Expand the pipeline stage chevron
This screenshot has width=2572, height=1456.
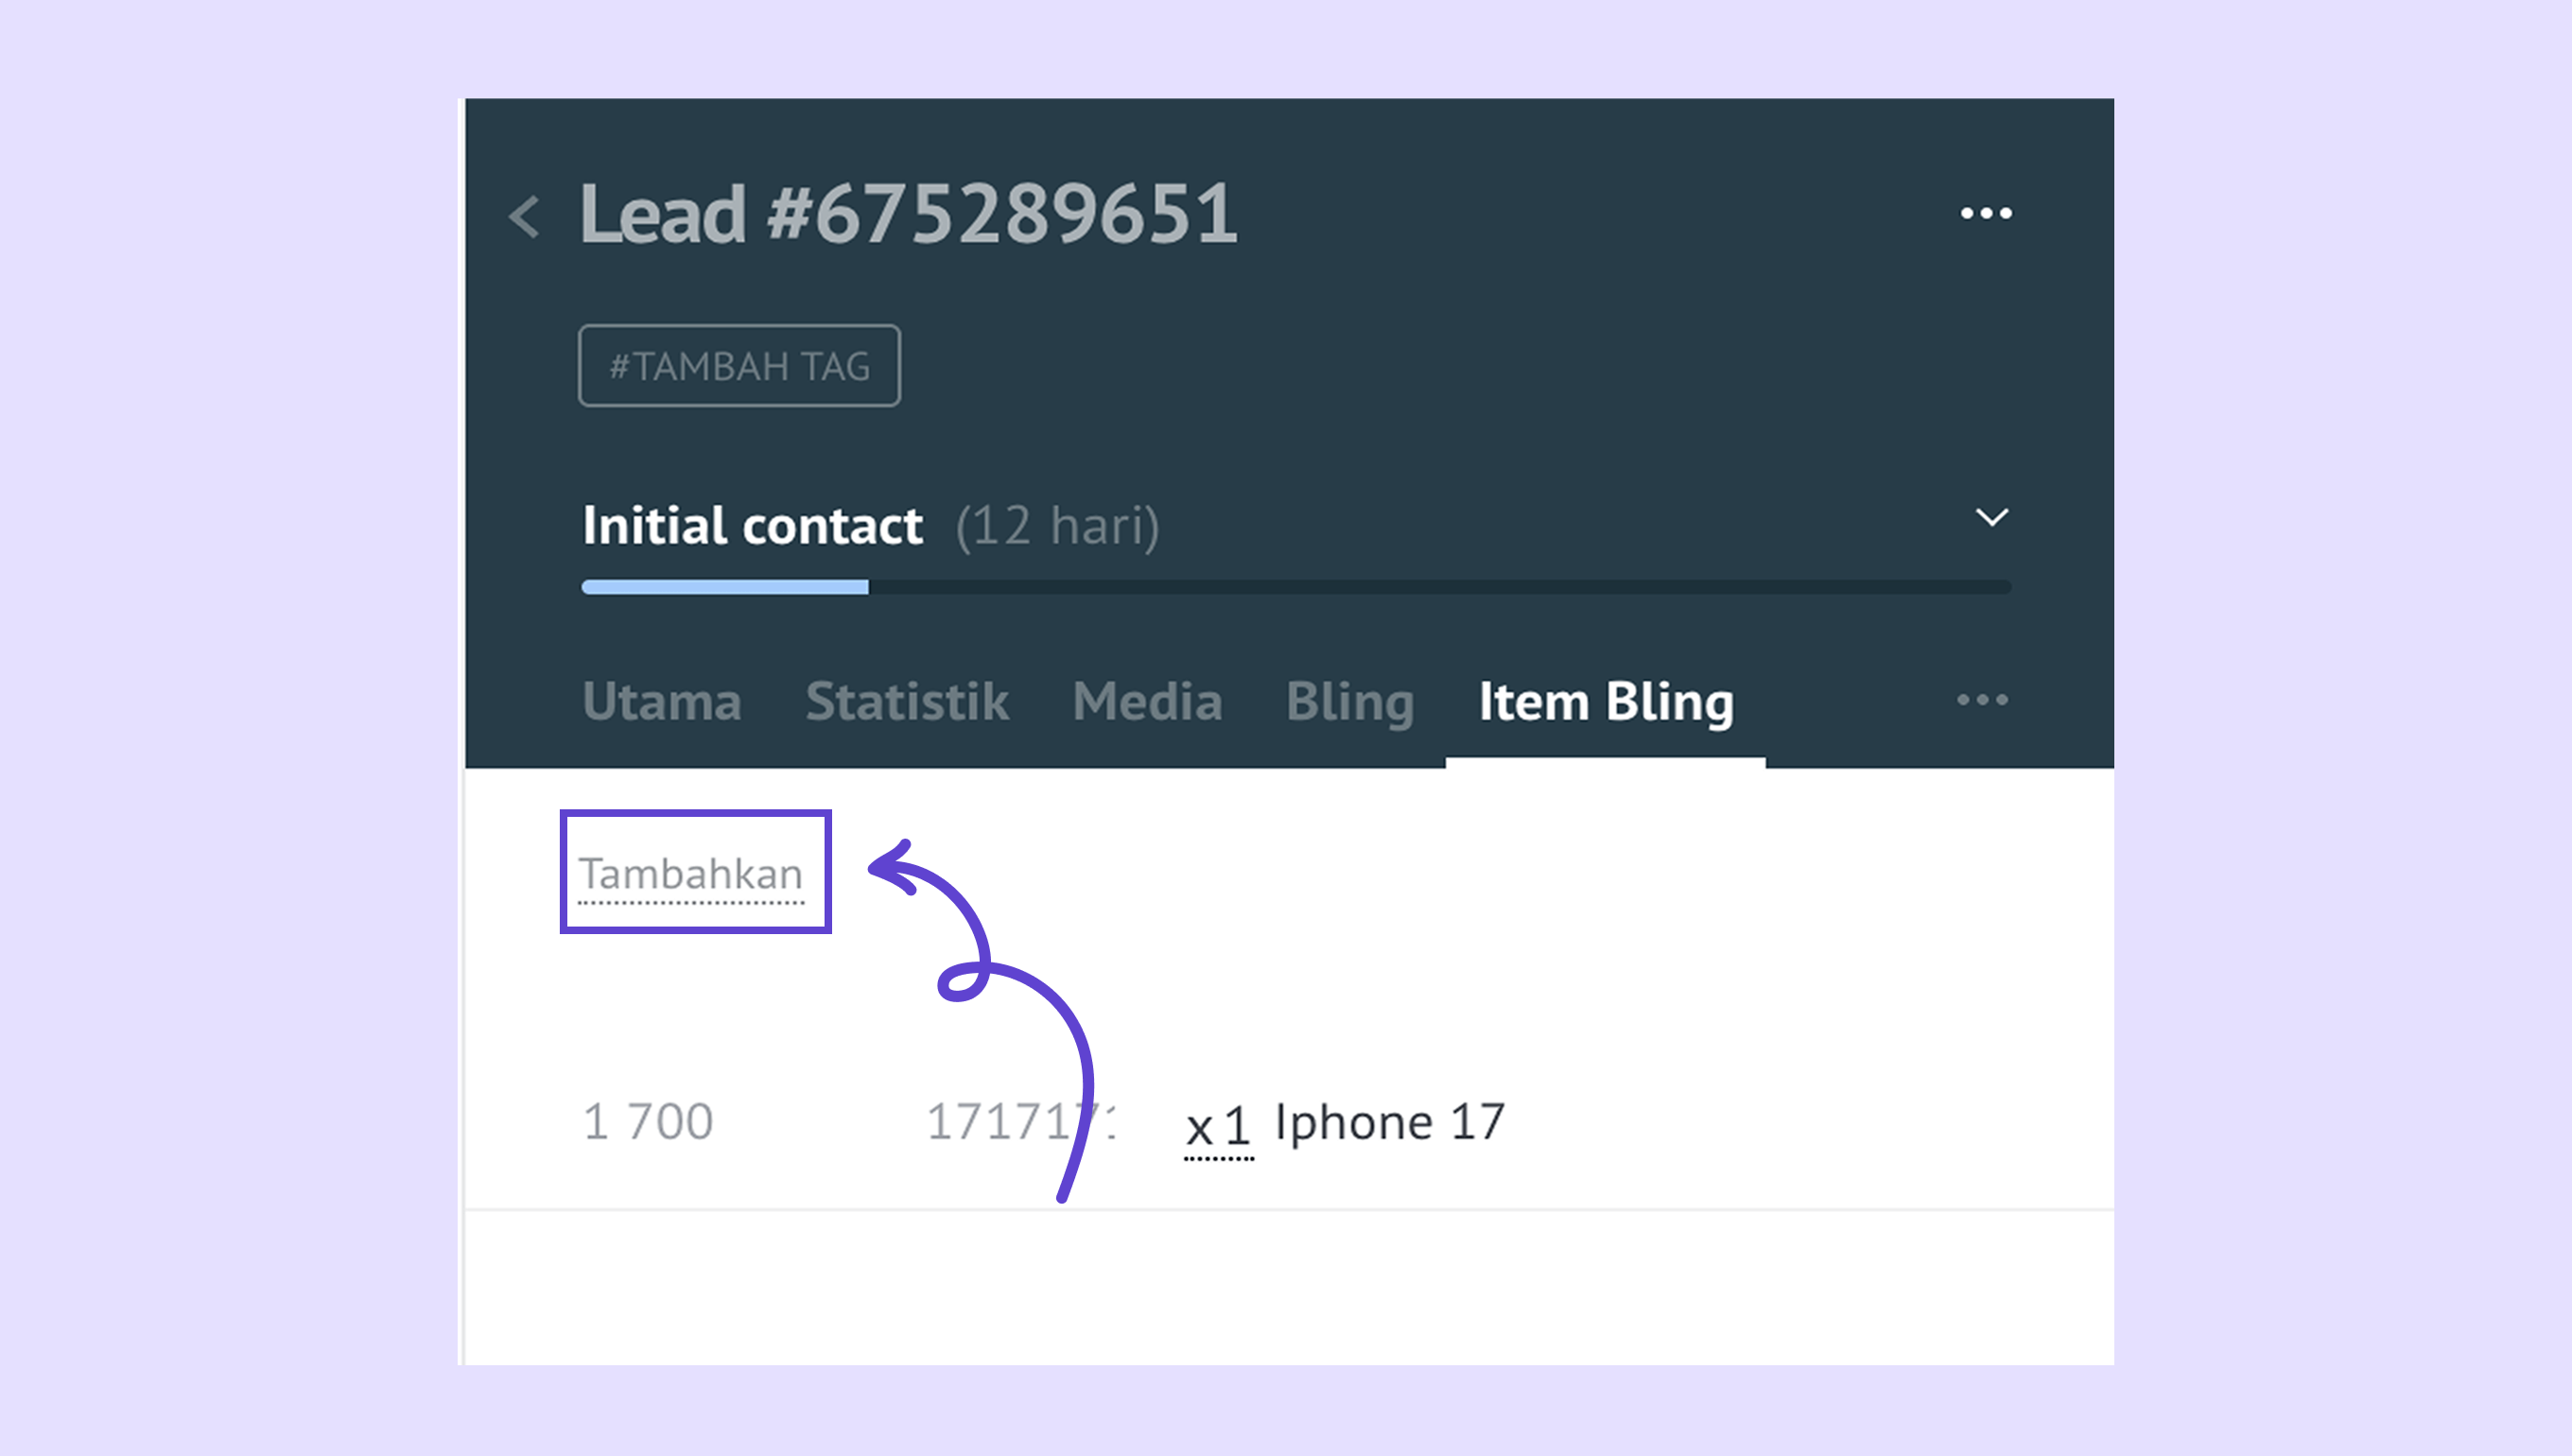(x=1991, y=518)
